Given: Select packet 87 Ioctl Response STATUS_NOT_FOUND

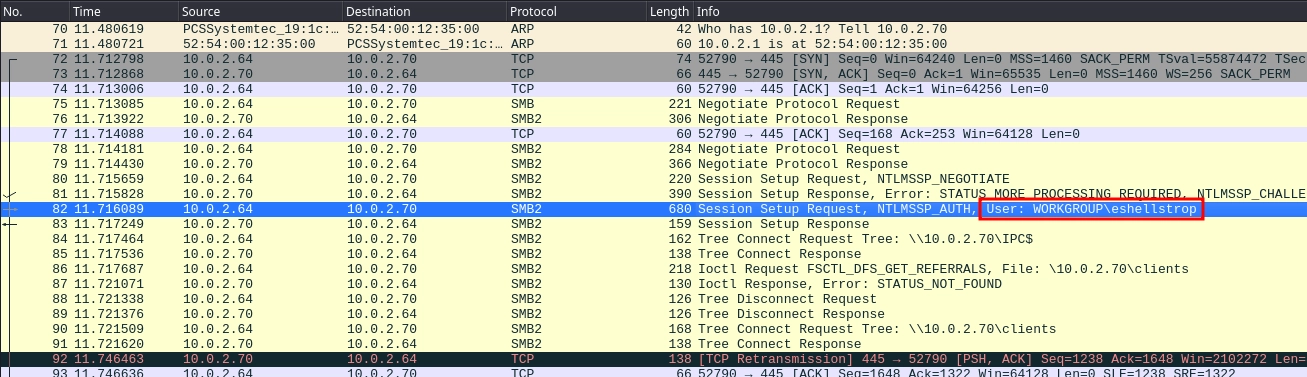Looking at the screenshot, I should [x=653, y=284].
